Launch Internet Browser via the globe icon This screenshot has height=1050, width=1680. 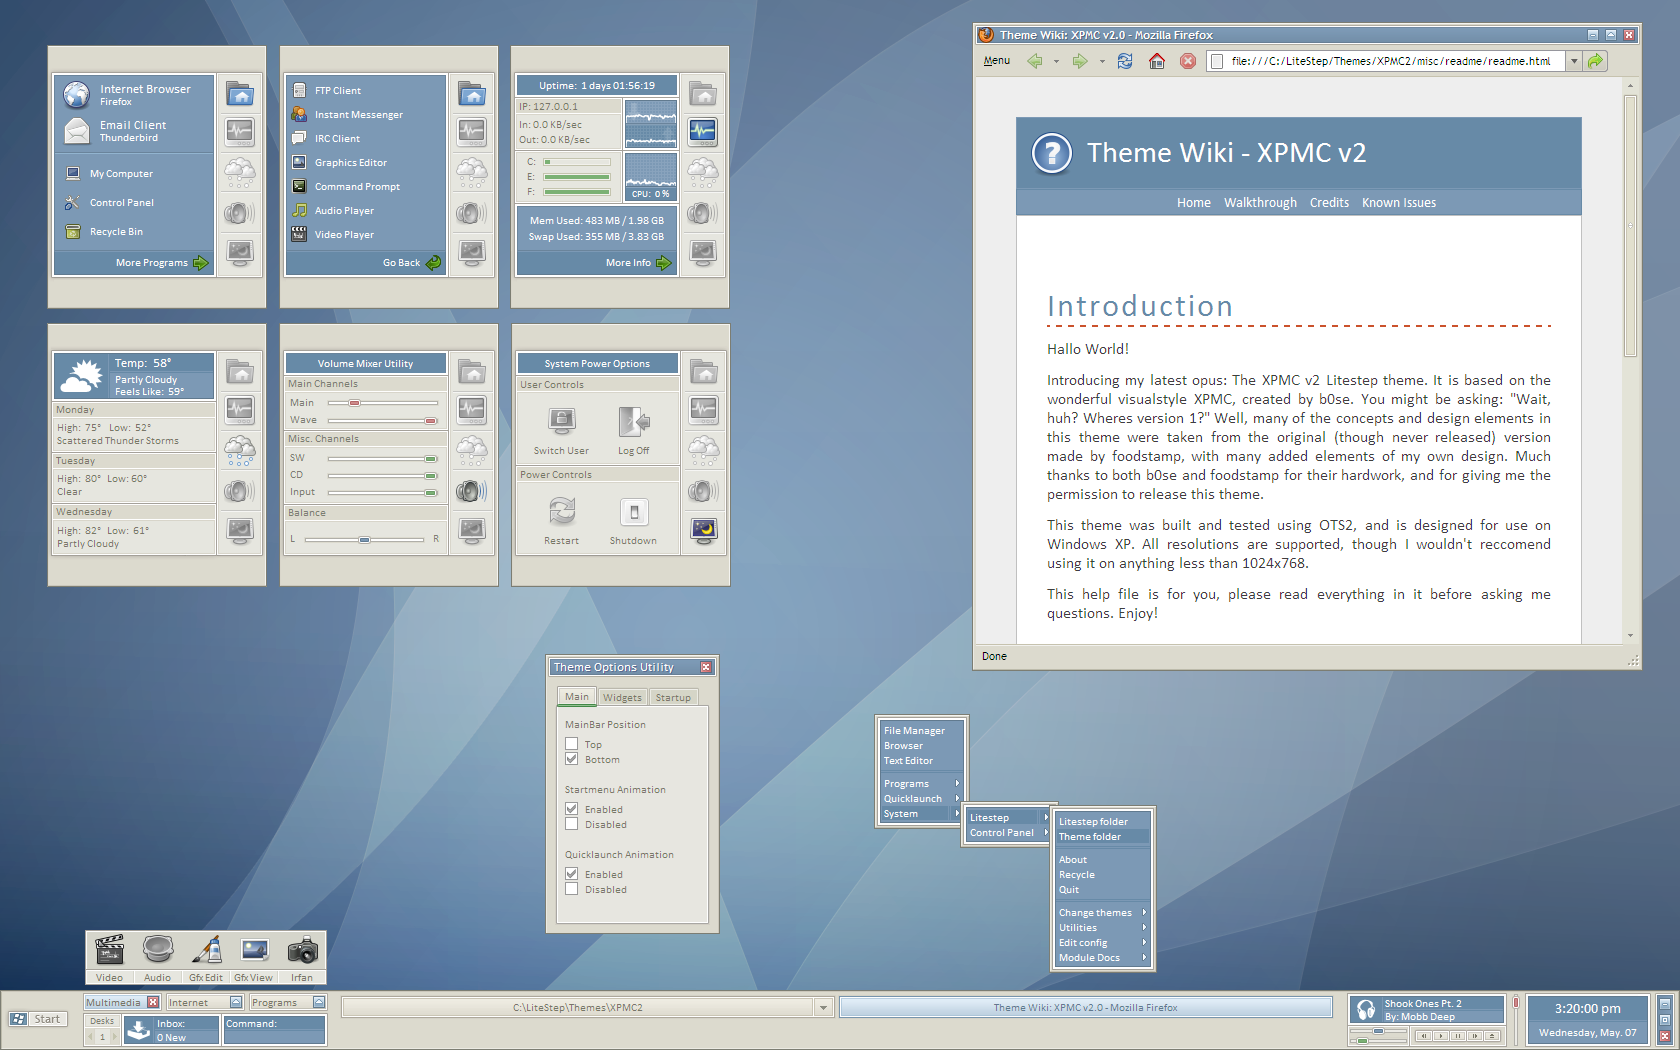point(77,94)
